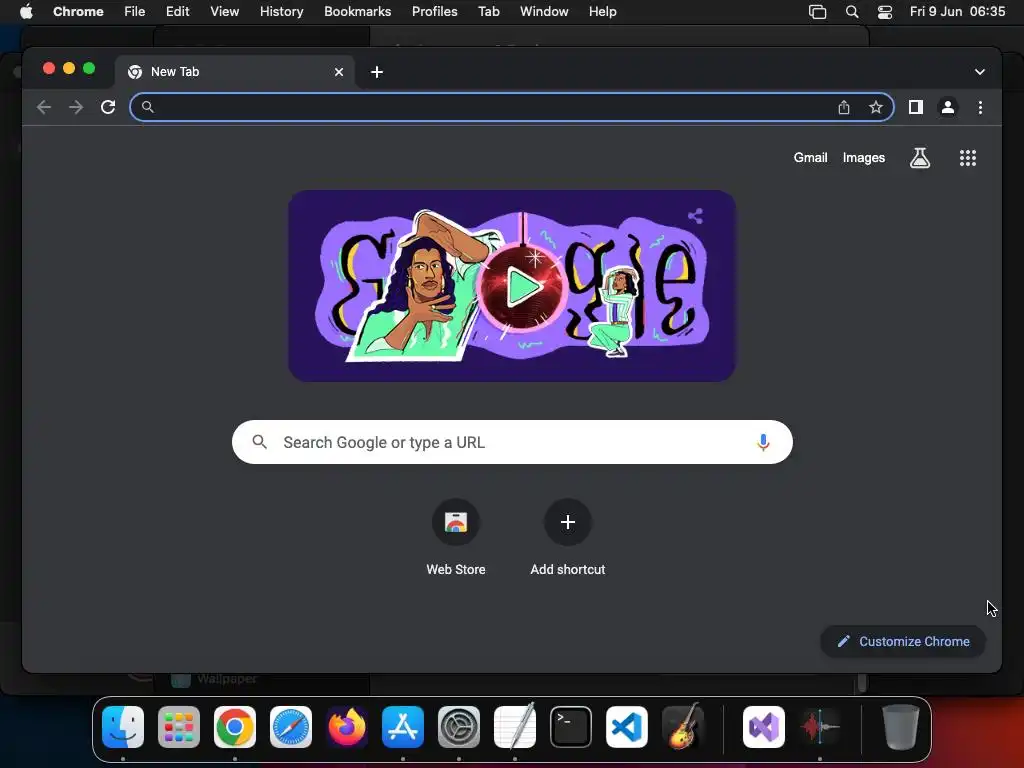Viewport: 1024px width, 768px height.
Task: Open the Tab menu
Action: (488, 12)
